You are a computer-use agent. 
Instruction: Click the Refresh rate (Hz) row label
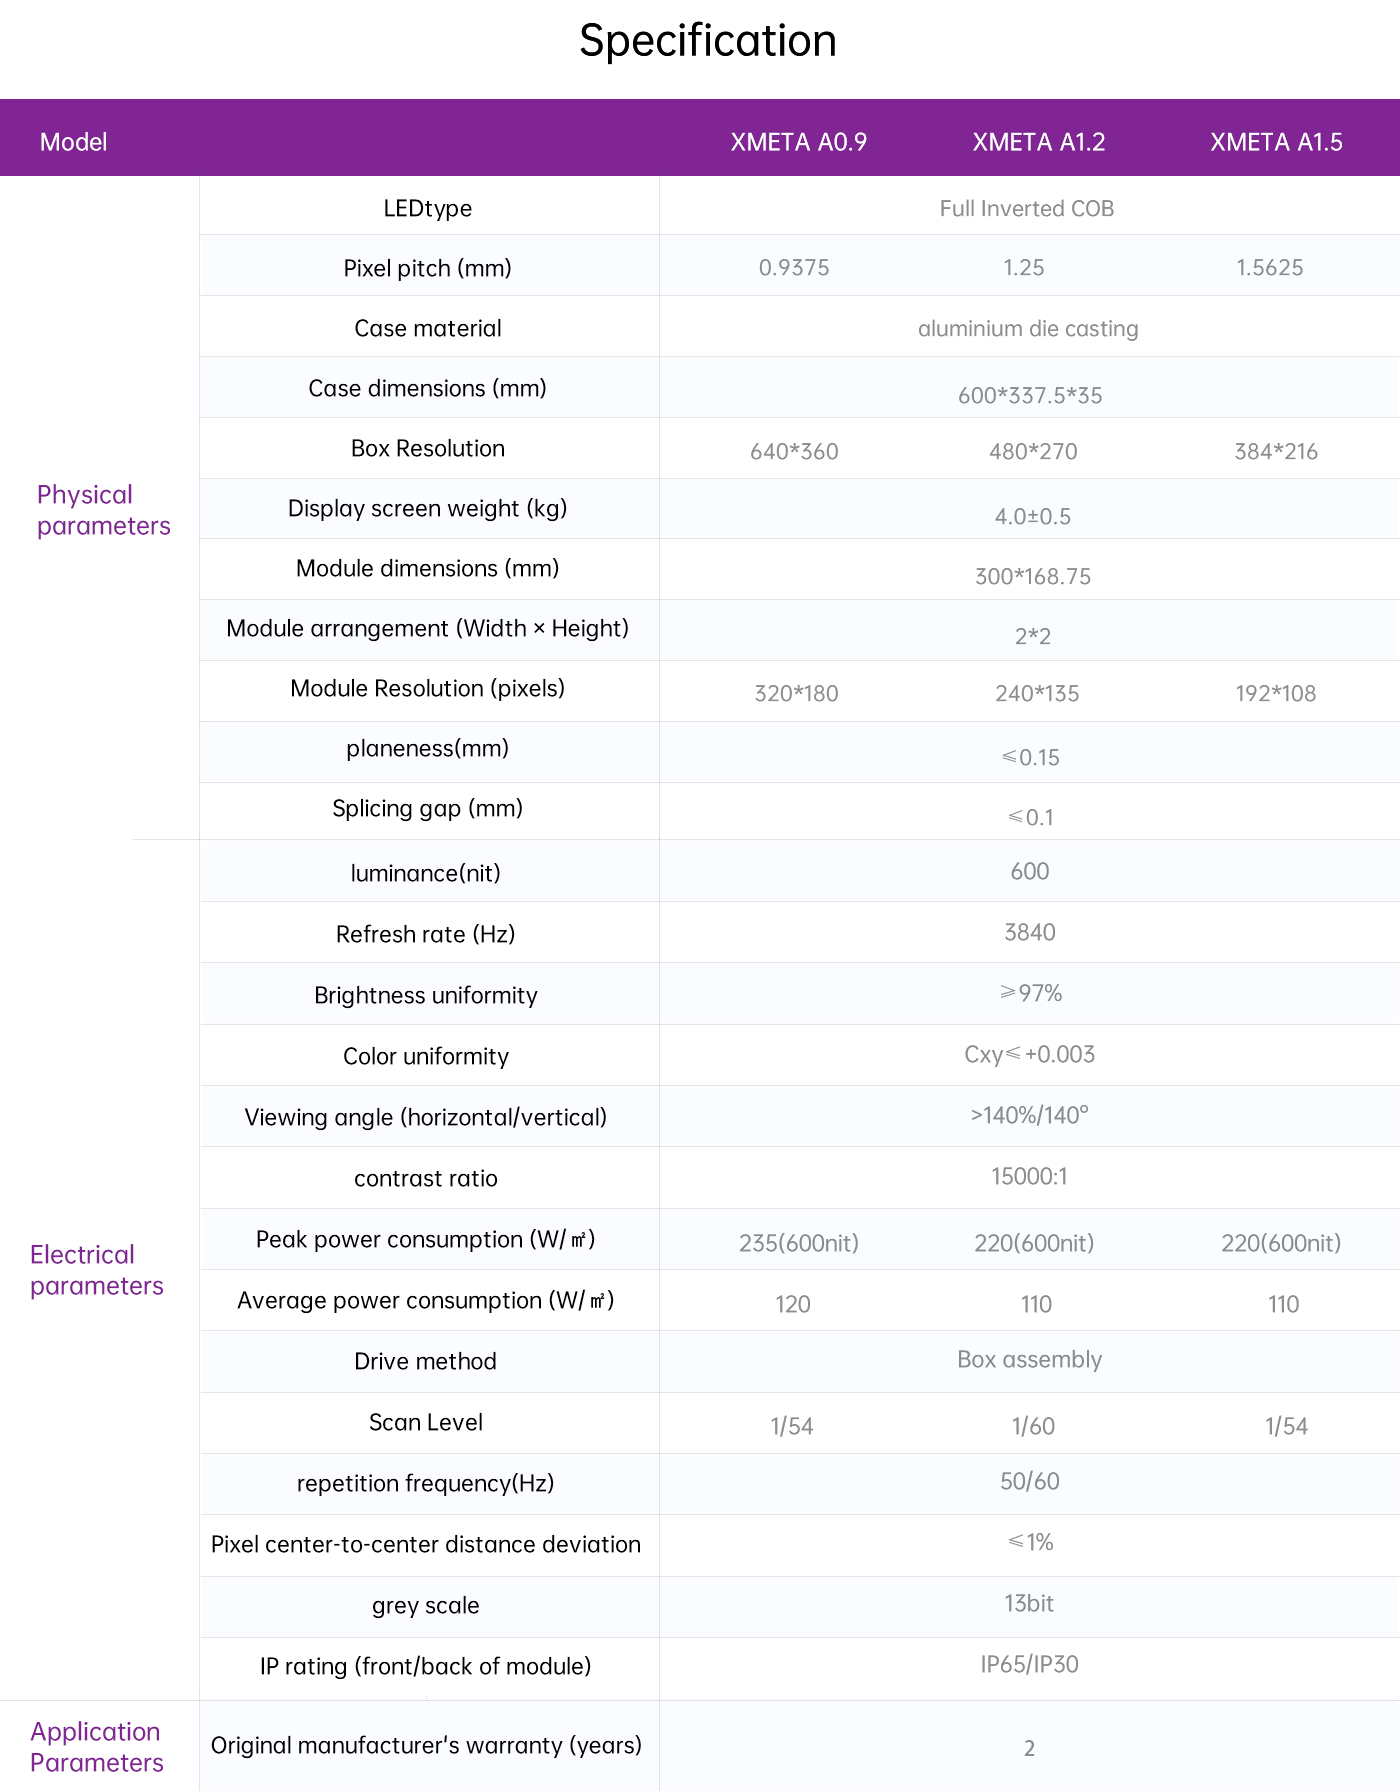pyautogui.click(x=426, y=934)
